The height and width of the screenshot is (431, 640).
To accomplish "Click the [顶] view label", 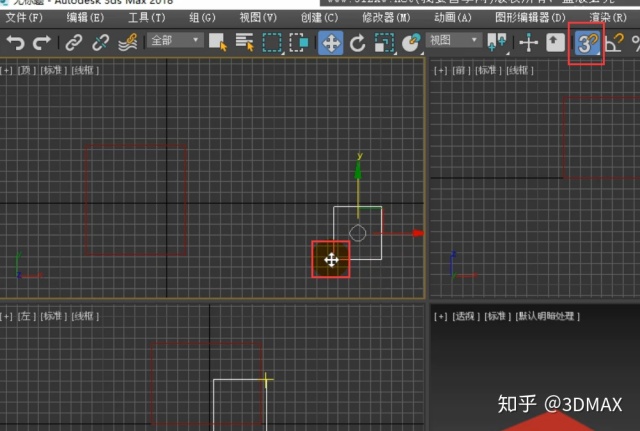I will [27, 70].
